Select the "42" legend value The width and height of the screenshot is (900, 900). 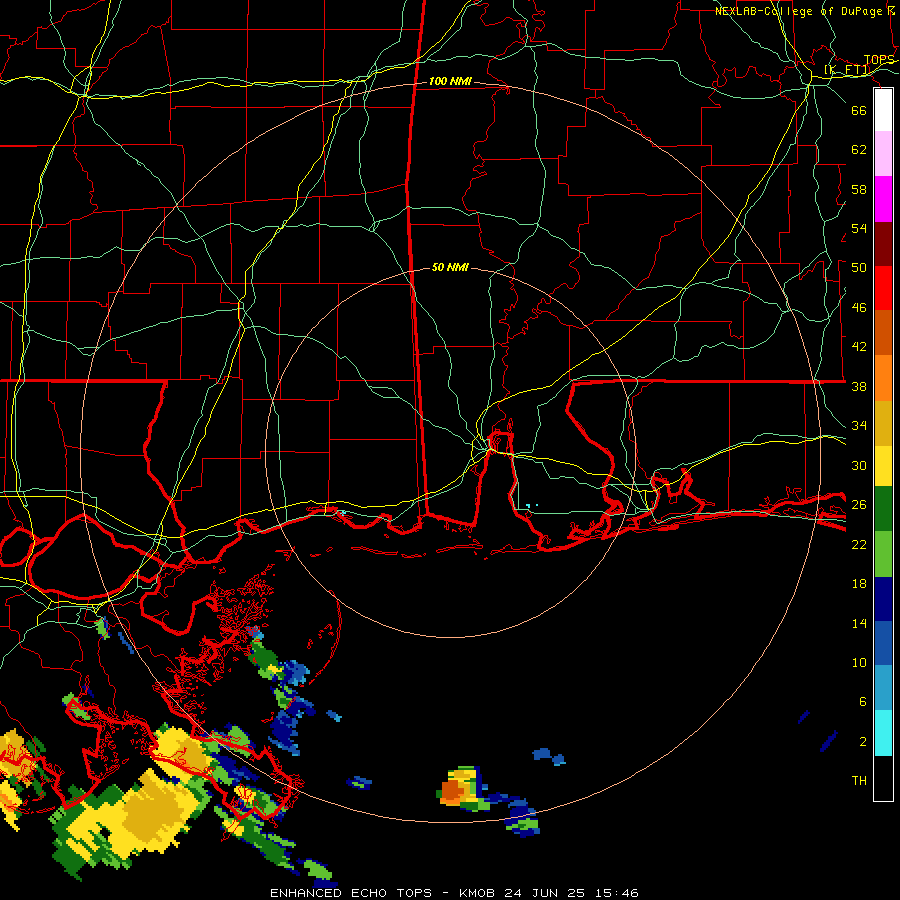[x=859, y=346]
